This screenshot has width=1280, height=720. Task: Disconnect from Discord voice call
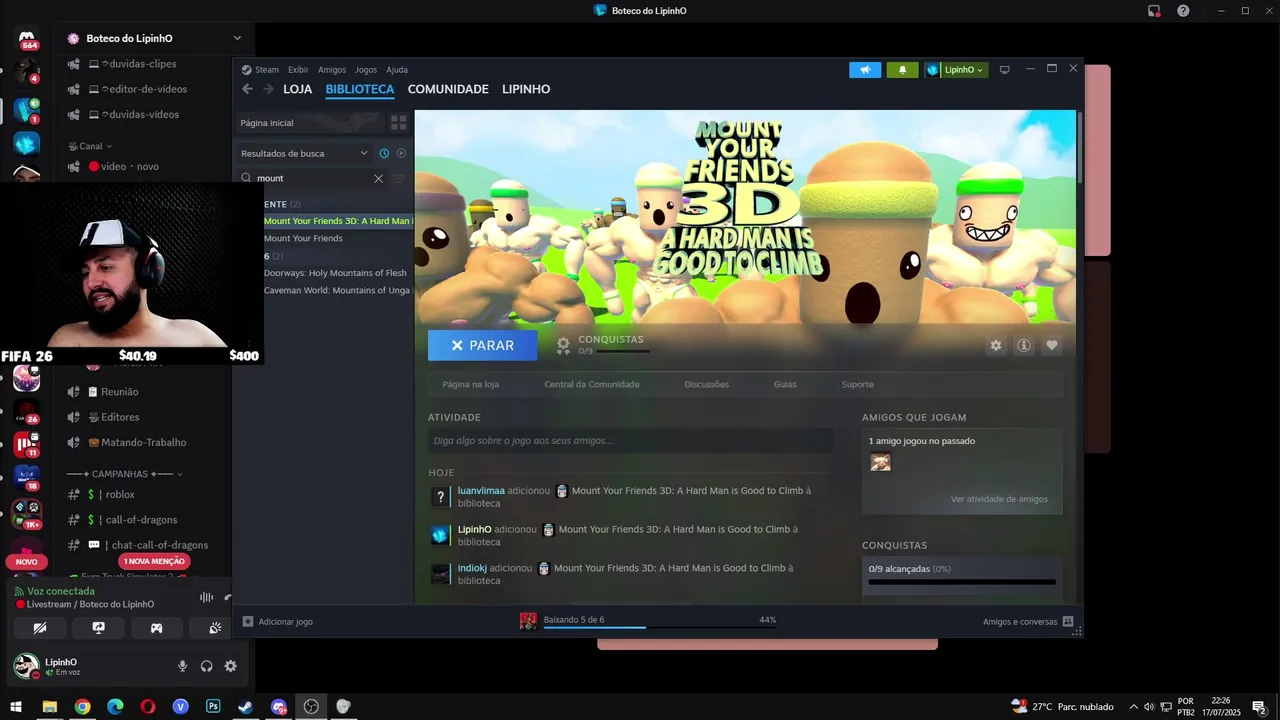tap(228, 597)
